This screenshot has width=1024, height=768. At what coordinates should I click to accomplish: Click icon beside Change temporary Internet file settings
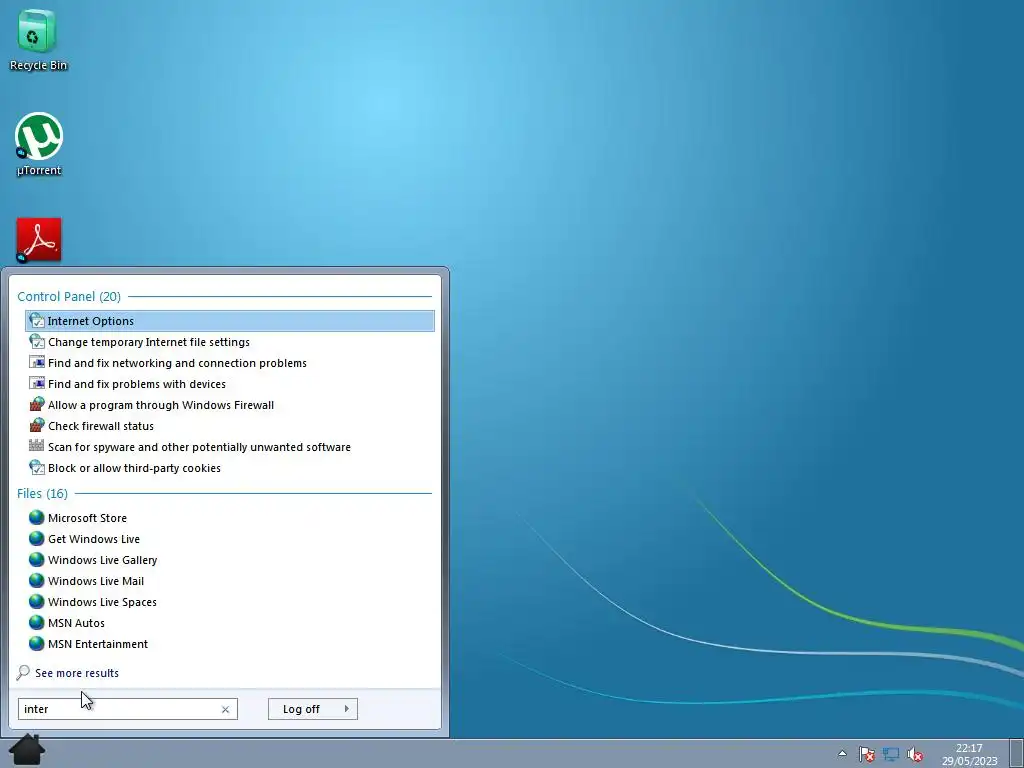click(37, 342)
